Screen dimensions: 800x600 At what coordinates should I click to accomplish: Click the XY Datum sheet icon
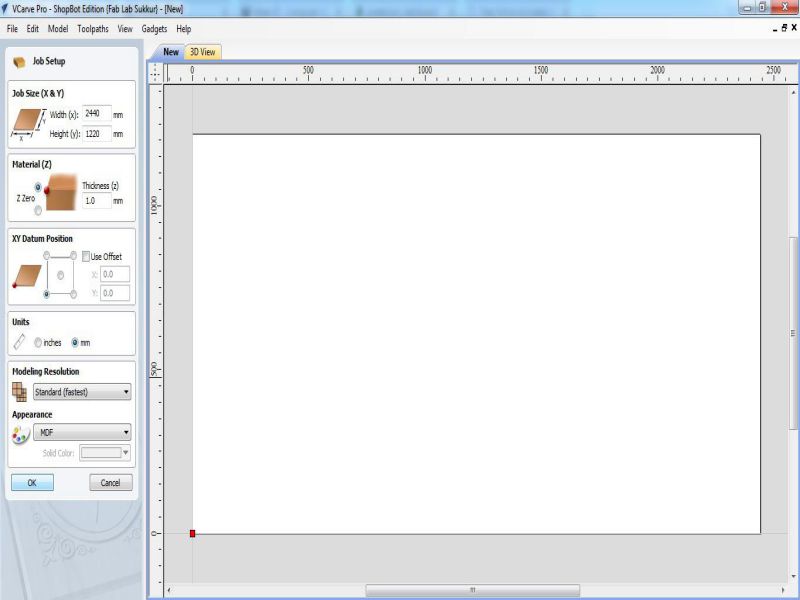click(27, 276)
